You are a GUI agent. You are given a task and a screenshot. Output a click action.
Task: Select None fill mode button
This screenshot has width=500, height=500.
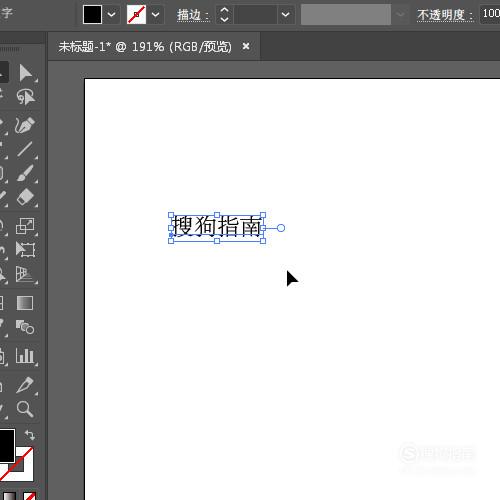pyautogui.click(x=29, y=496)
